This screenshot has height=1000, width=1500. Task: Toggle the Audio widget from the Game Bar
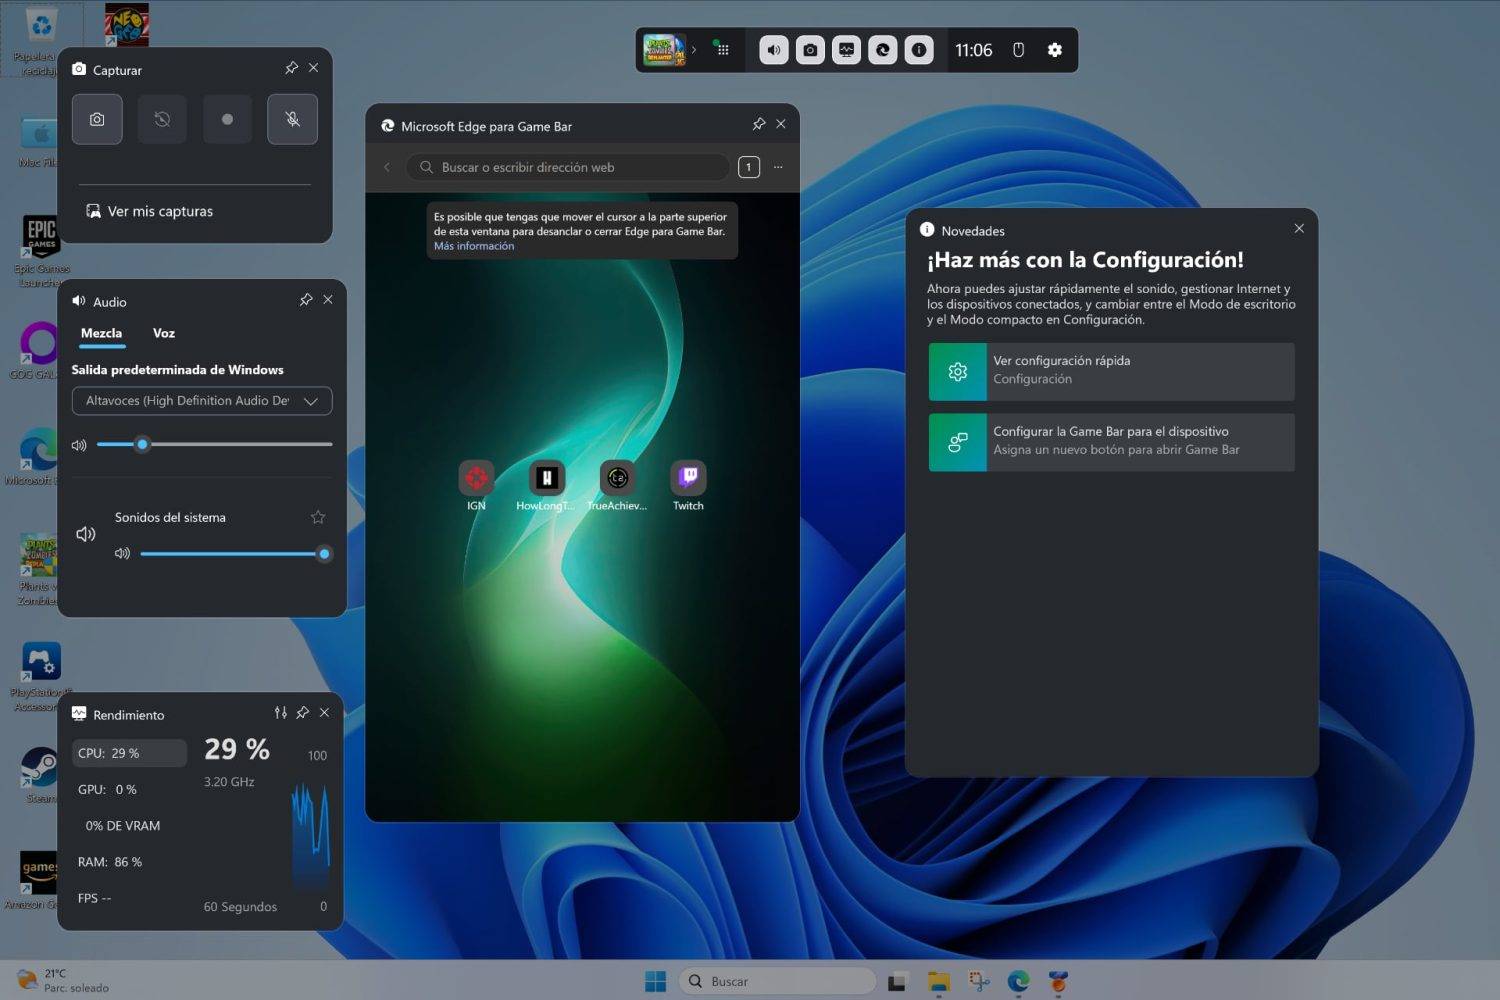click(x=774, y=50)
